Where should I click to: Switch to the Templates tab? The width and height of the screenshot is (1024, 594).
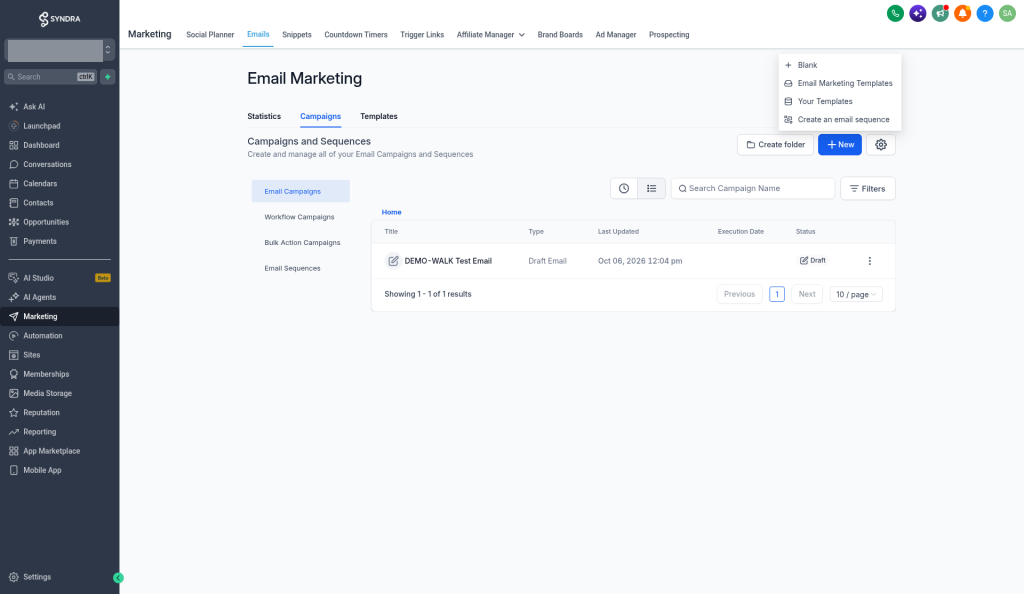point(379,116)
